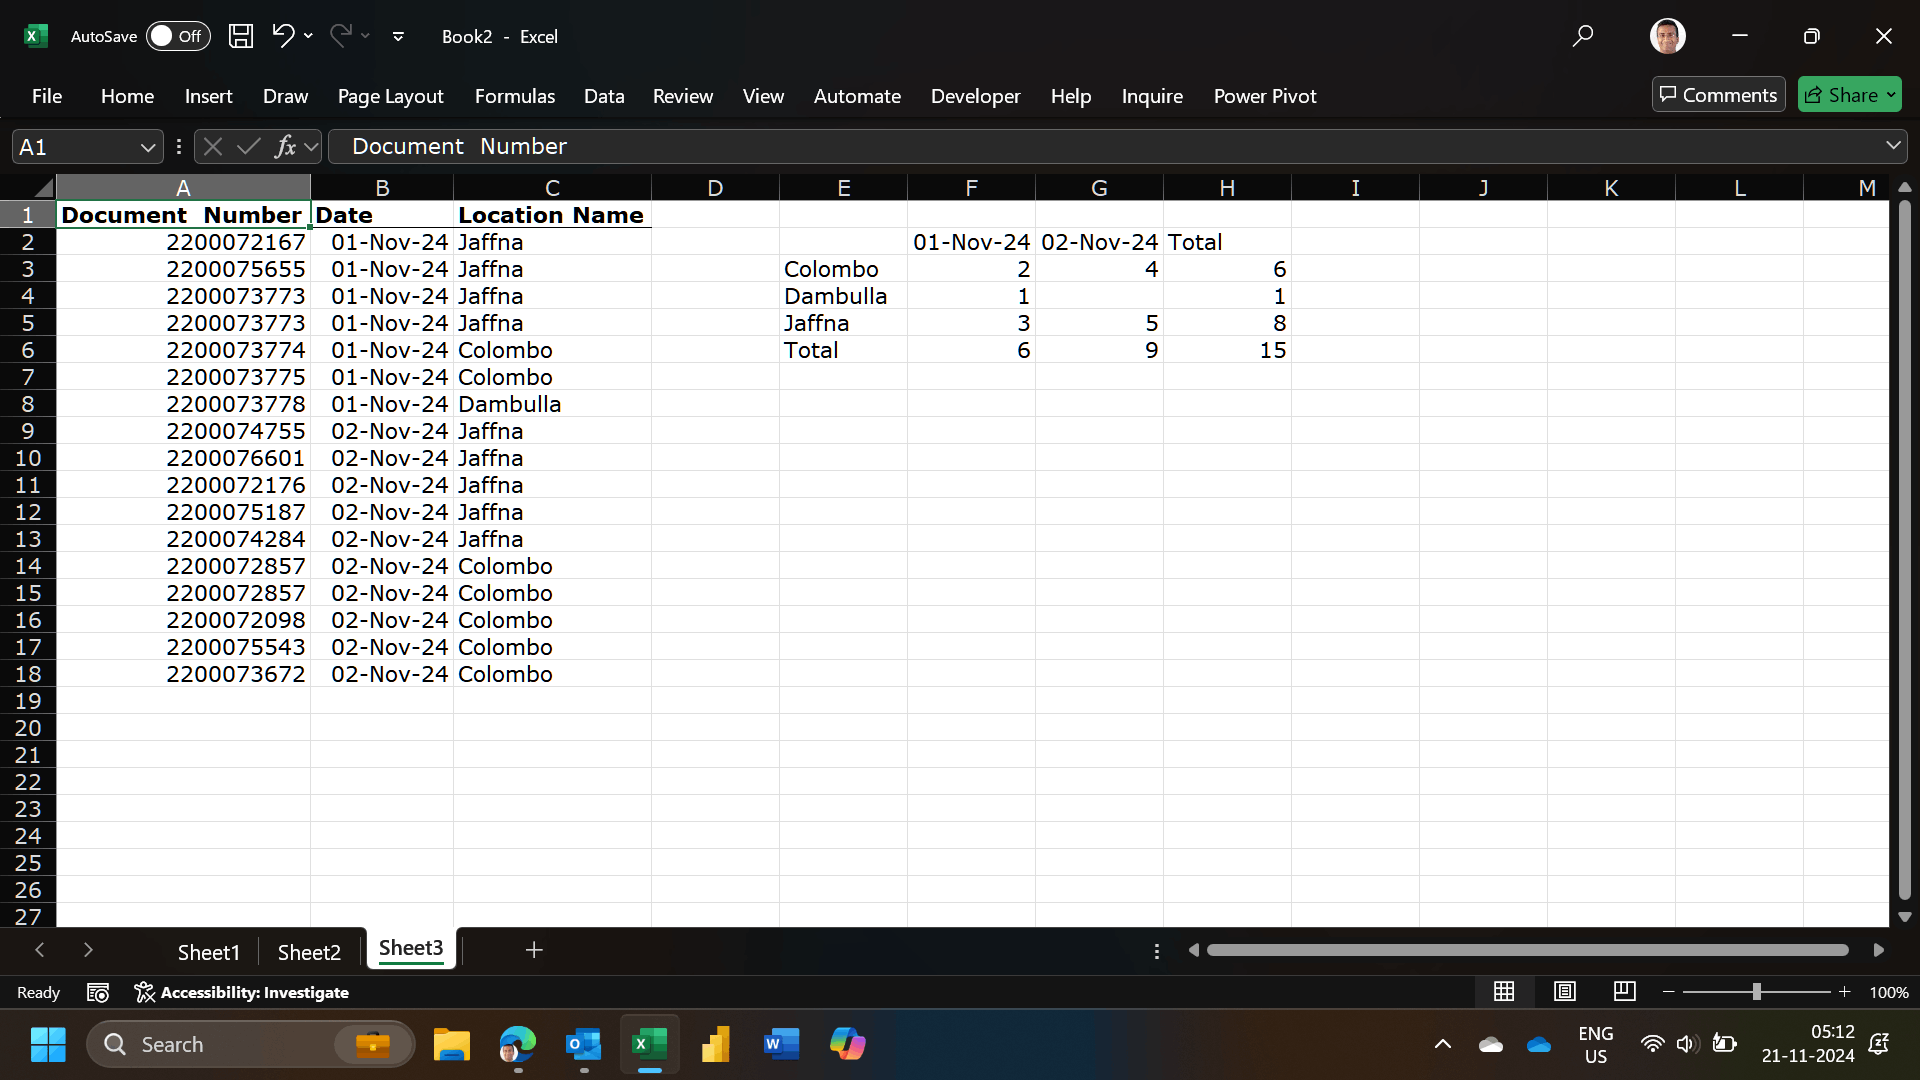Open the Name Box dropdown arrow
This screenshot has width=1920, height=1080.
148,147
